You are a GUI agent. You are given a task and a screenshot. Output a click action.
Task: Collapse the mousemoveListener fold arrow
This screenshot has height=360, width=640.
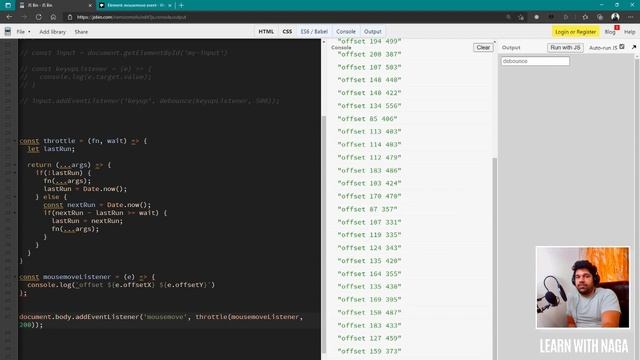[x=16, y=277]
